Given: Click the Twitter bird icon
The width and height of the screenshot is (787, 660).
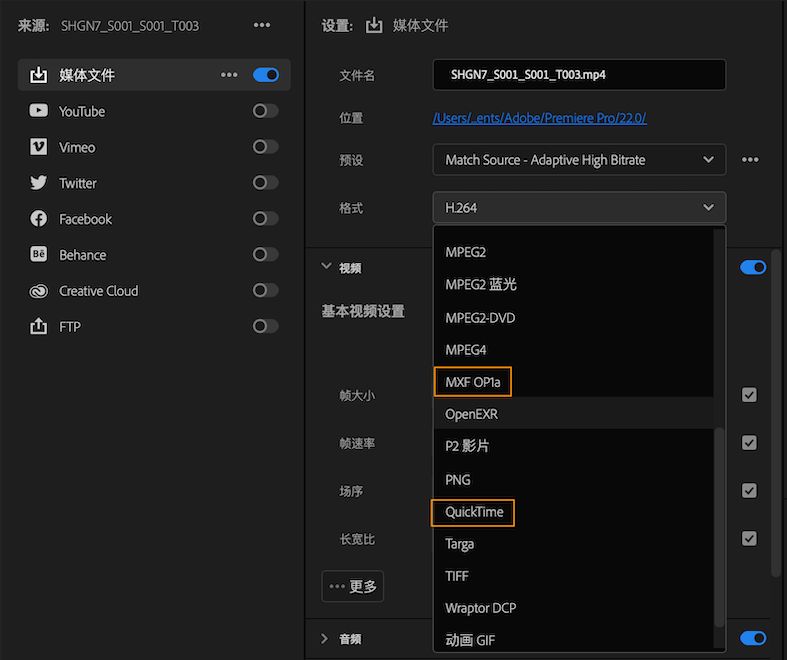Looking at the screenshot, I should [39, 183].
